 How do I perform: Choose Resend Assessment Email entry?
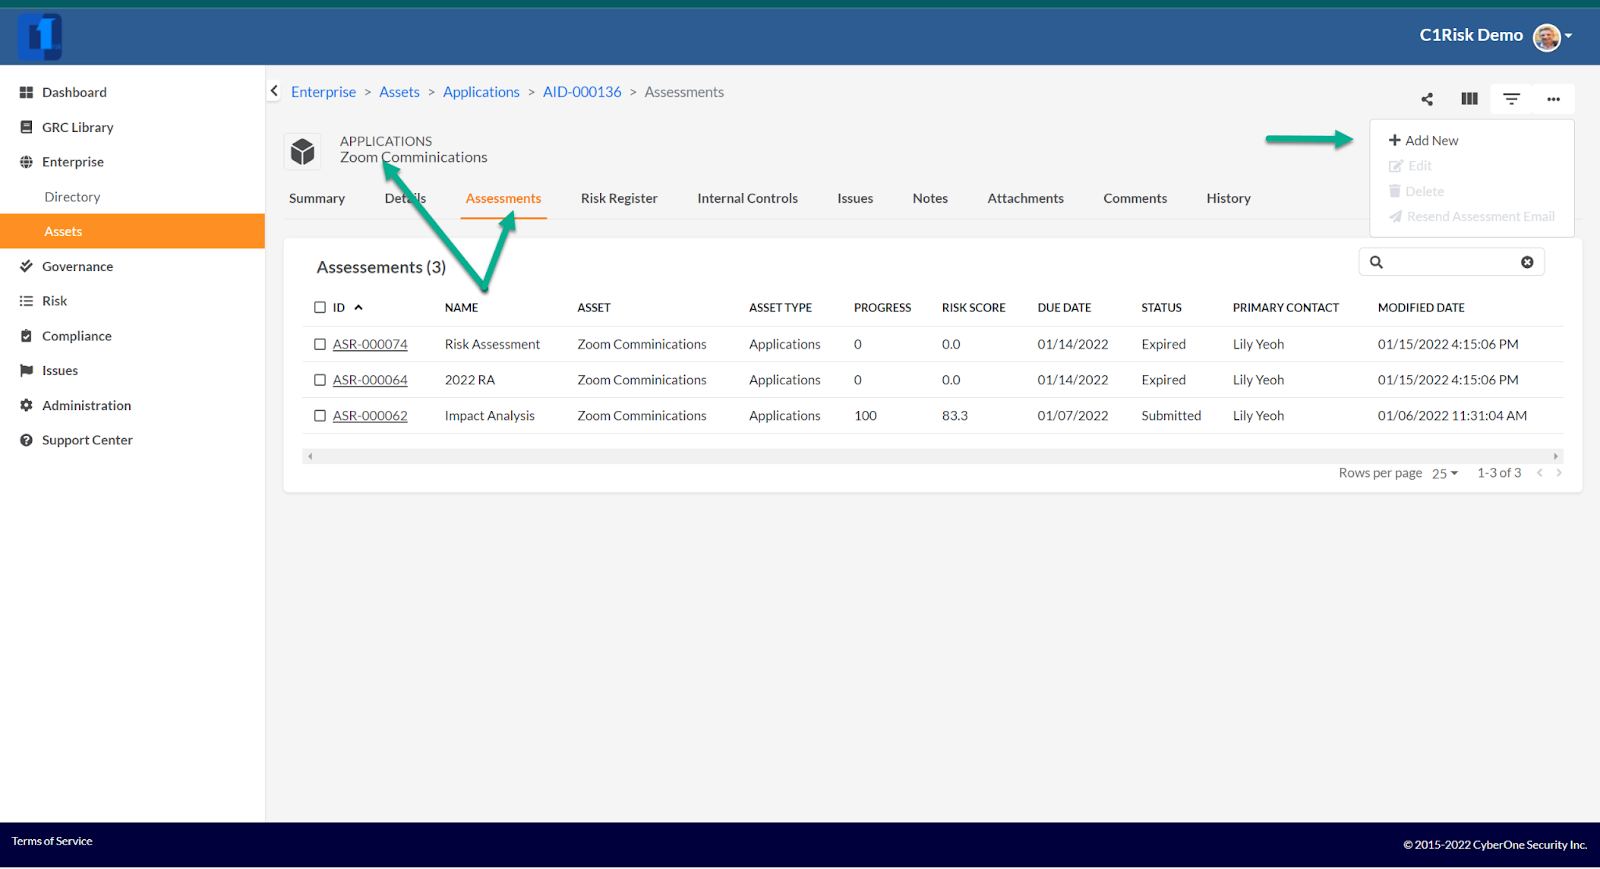(x=1471, y=216)
